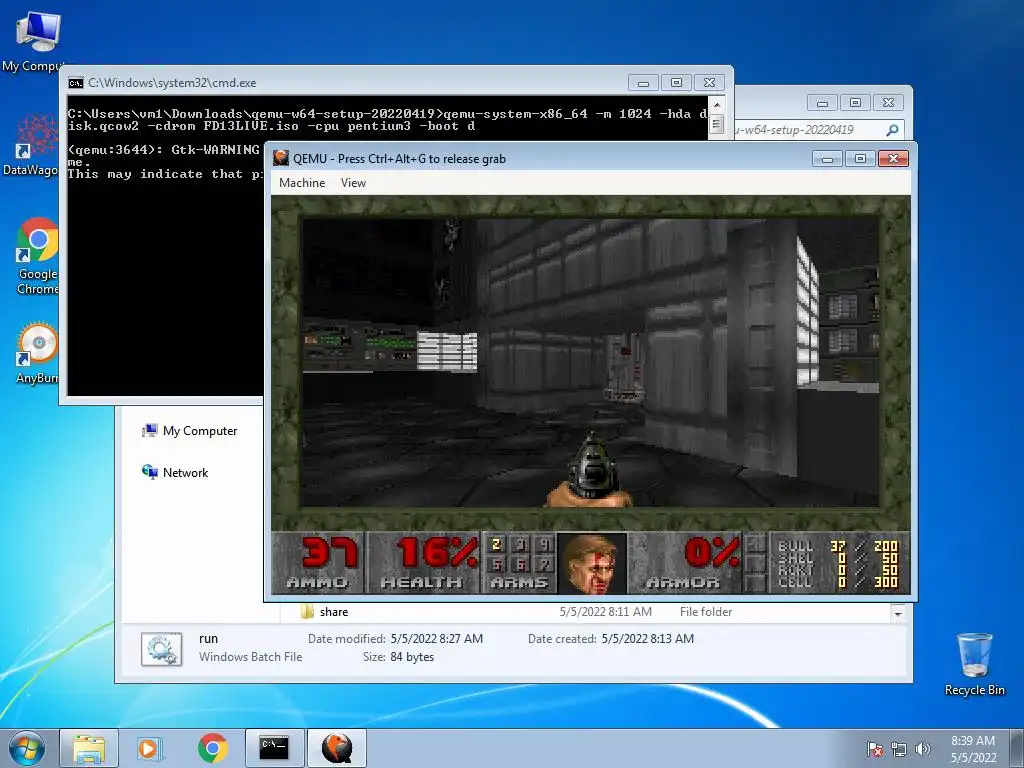Select Network in Explorer navigation pane

tap(175, 472)
